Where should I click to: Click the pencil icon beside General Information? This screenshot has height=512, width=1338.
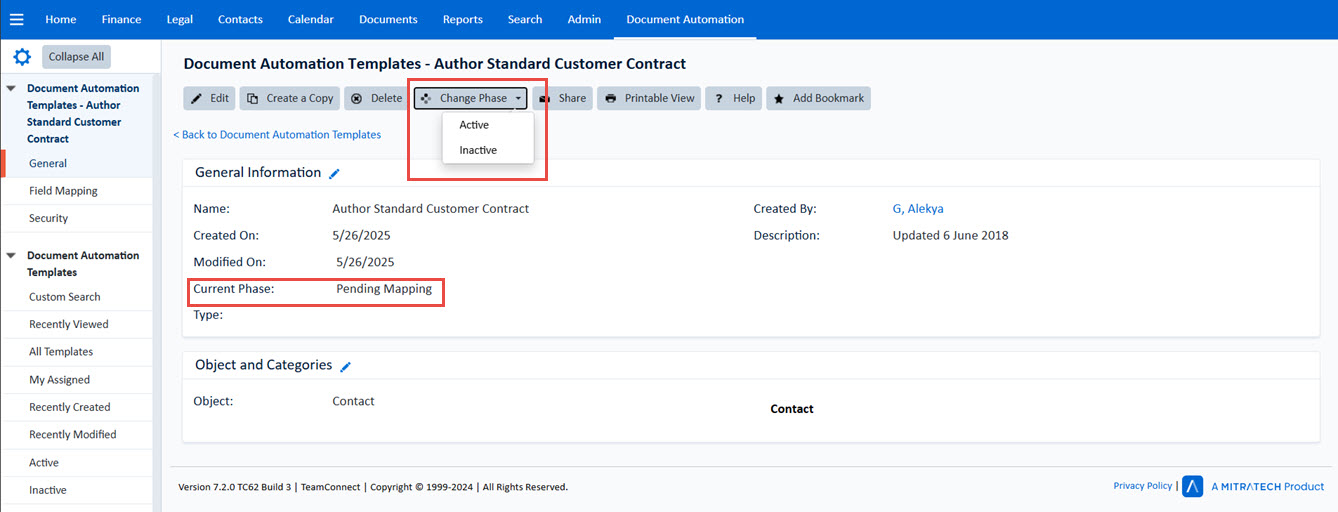(335, 173)
